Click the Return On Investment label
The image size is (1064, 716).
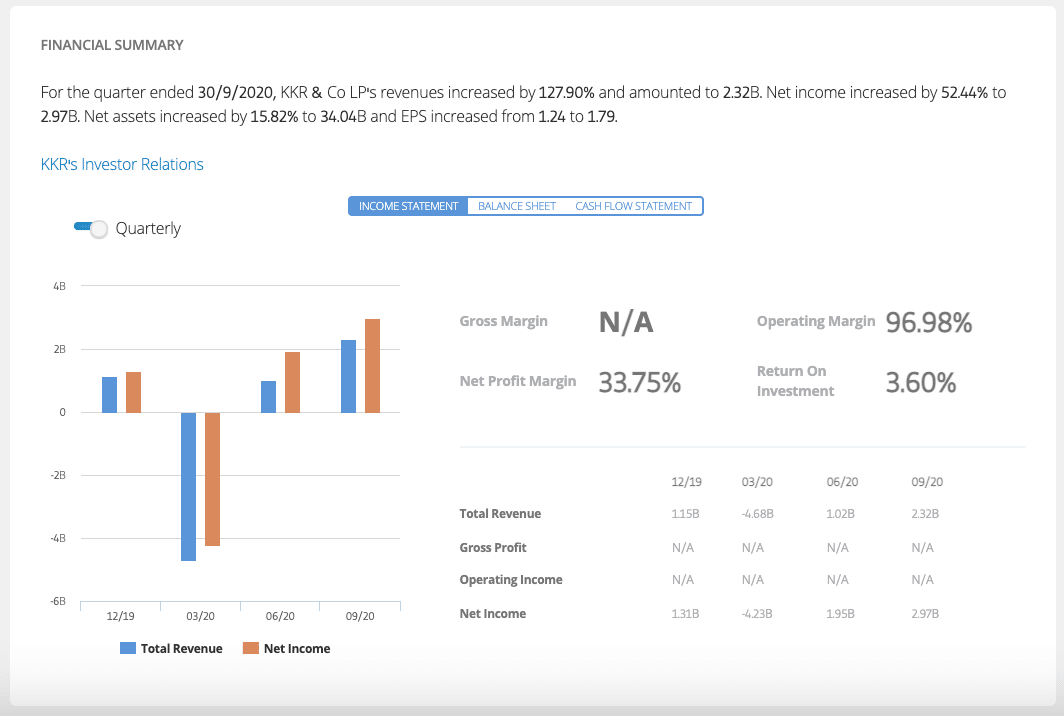[x=795, y=381]
